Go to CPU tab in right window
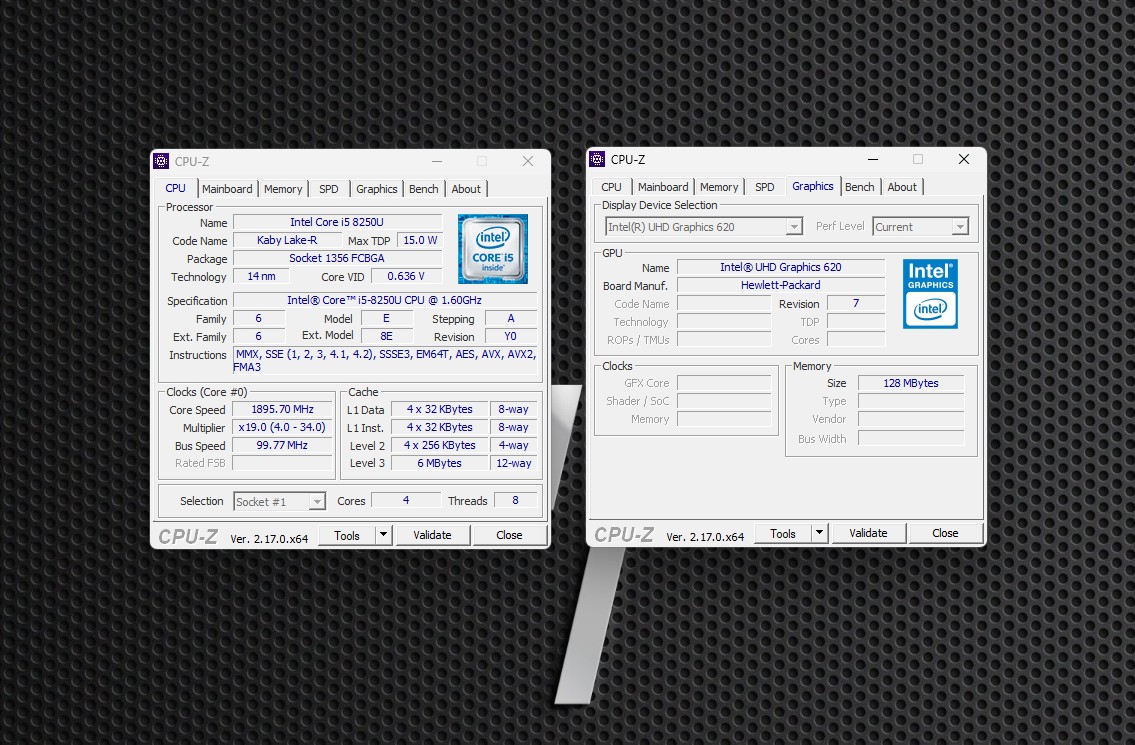 point(611,187)
